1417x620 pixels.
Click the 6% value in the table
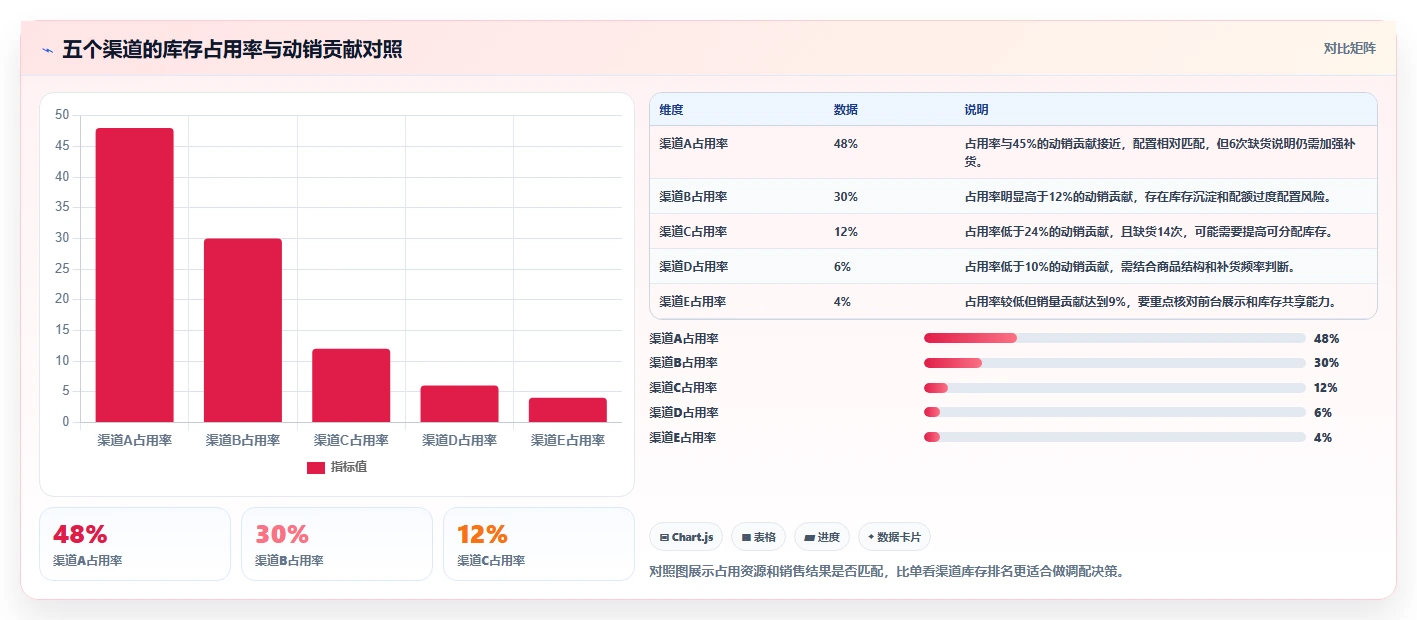pyautogui.click(x=842, y=267)
